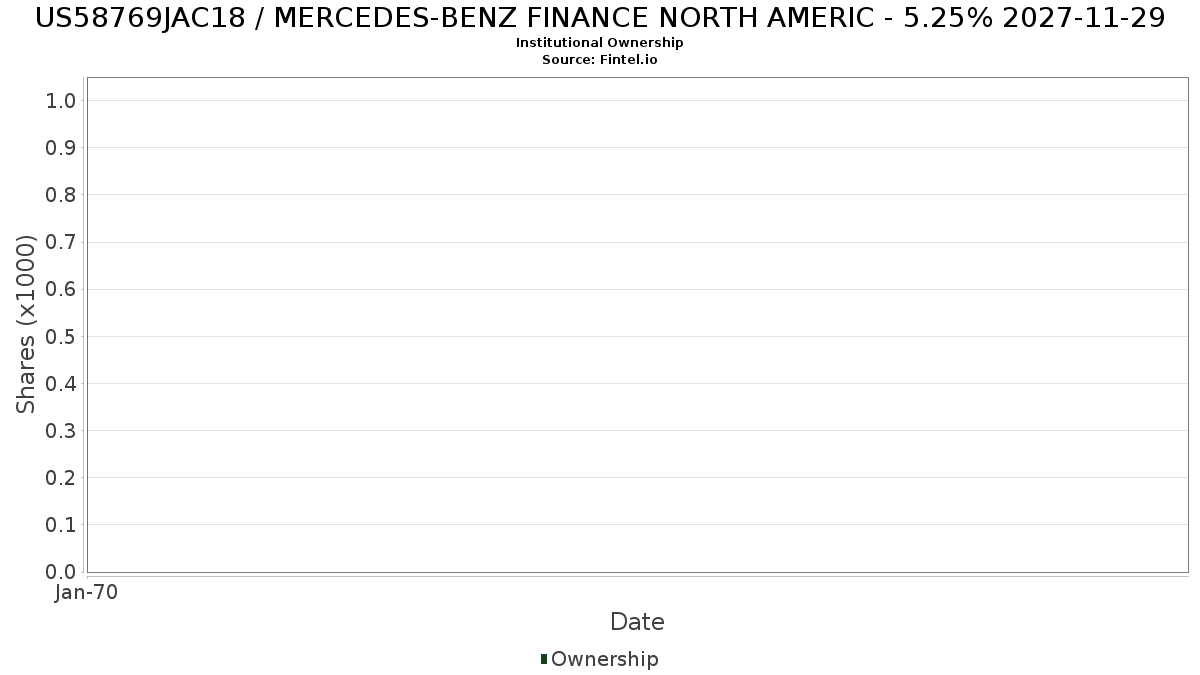Click the Date axis title
Viewport: 1200px width, 675px height.
coord(637,622)
